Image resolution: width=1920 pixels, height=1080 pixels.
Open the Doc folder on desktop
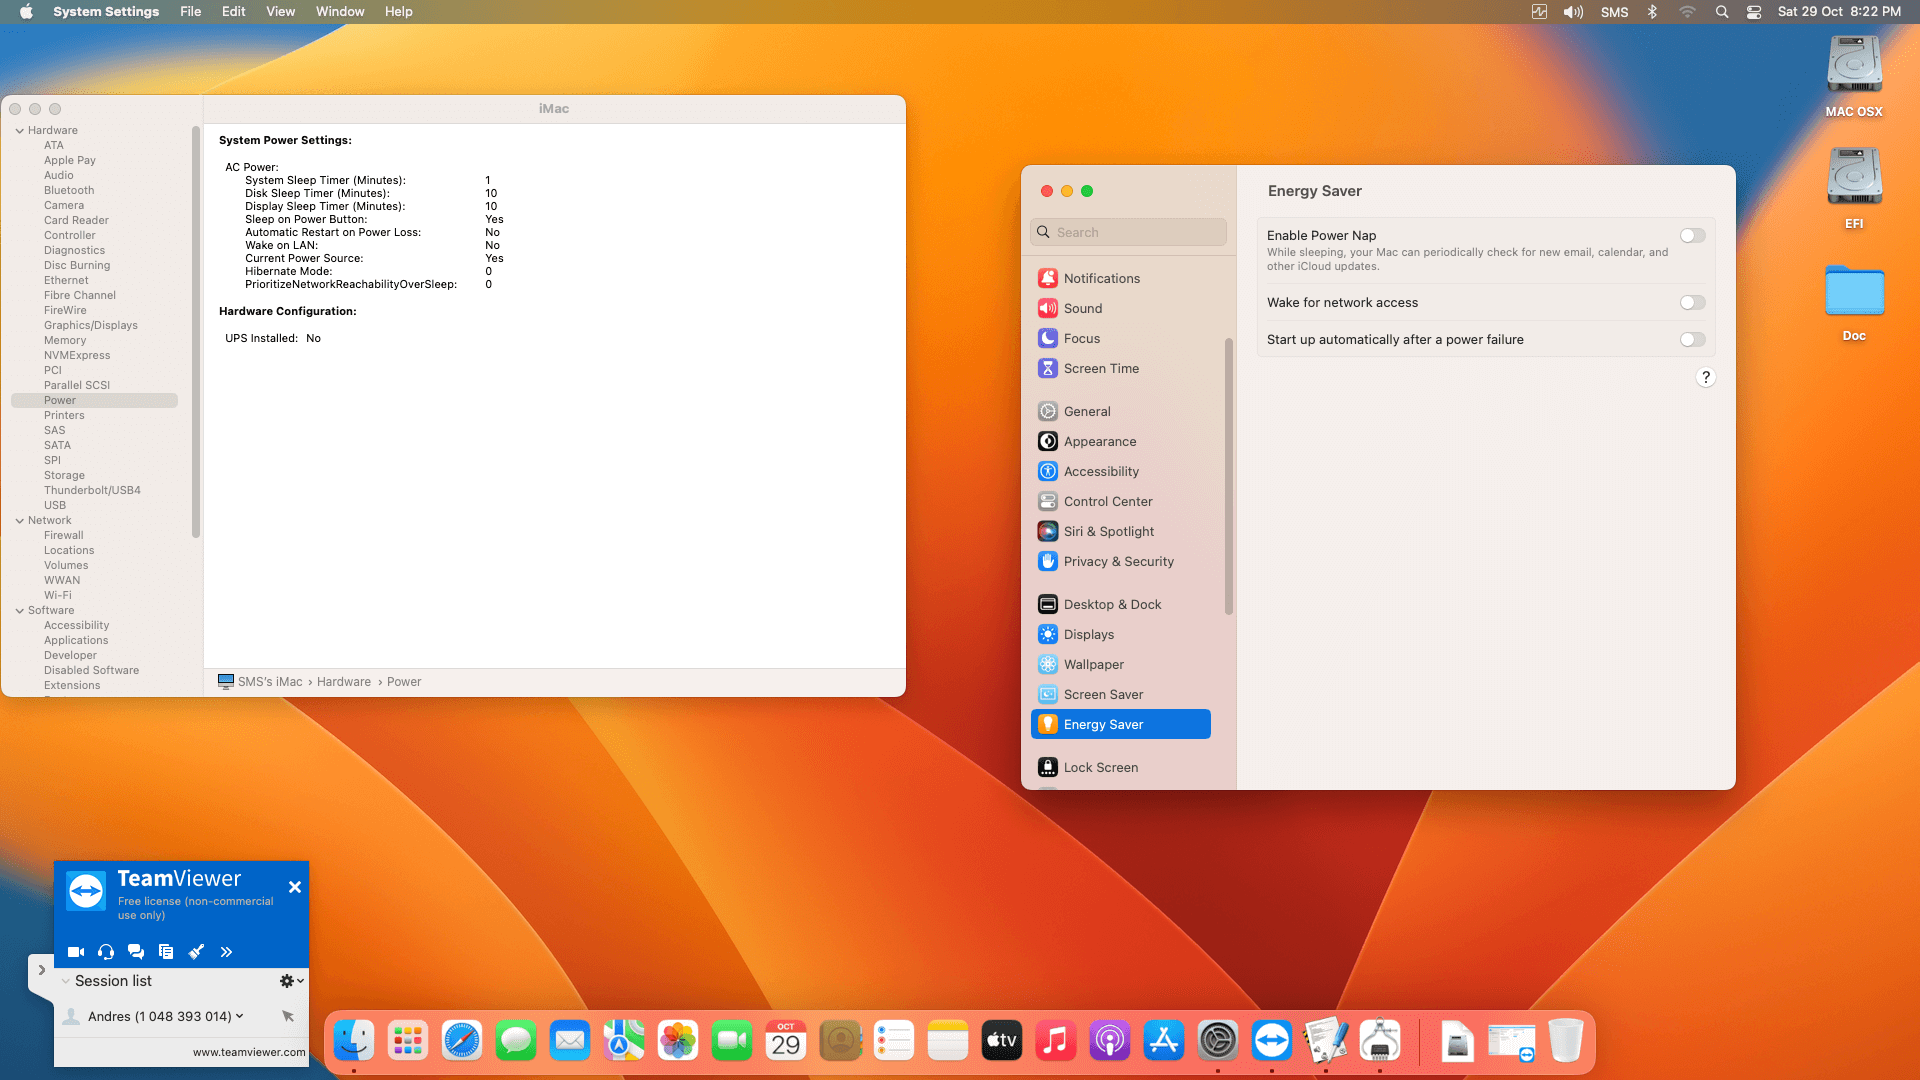[x=1854, y=302]
